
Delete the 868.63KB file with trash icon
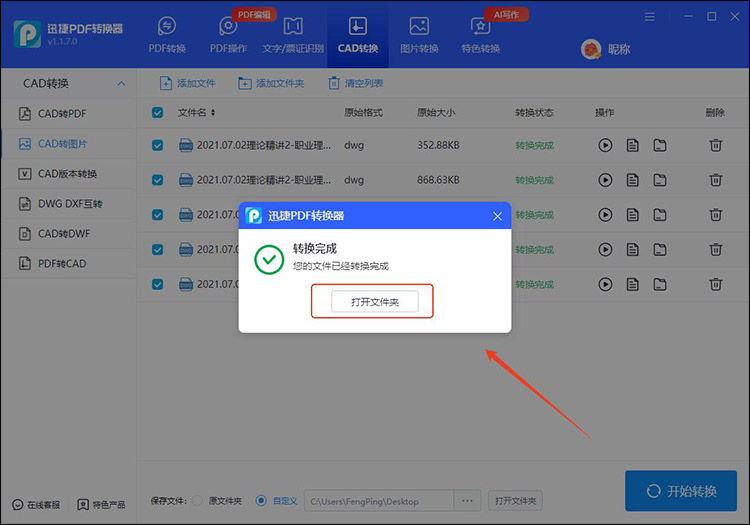(x=716, y=180)
